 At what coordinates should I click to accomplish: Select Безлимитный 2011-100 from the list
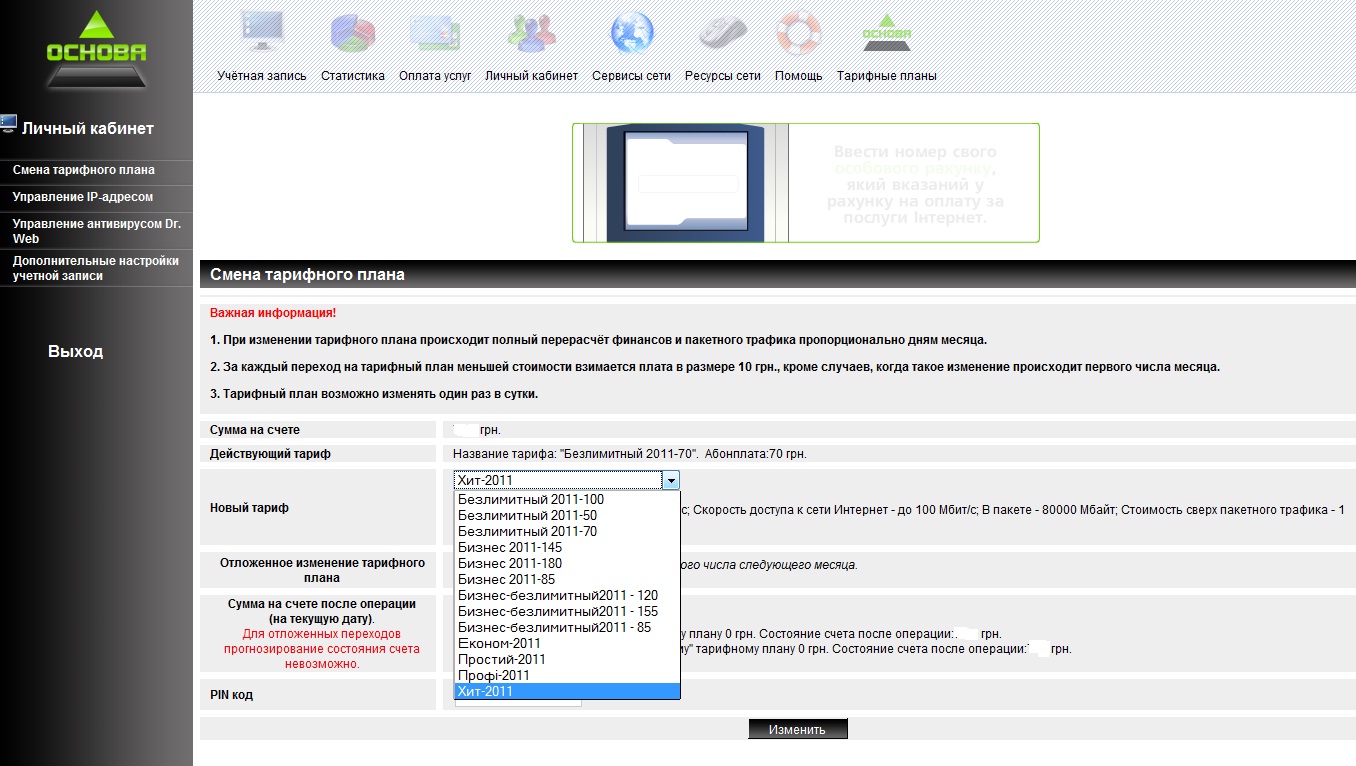(531, 500)
